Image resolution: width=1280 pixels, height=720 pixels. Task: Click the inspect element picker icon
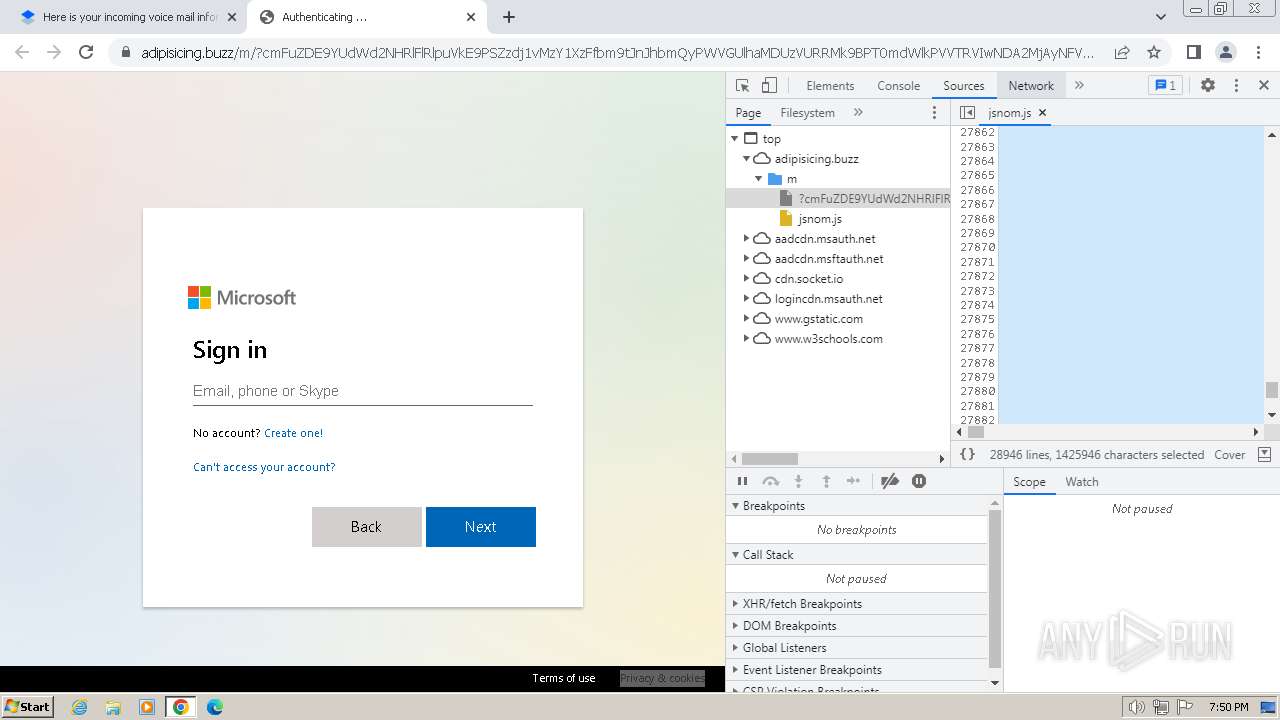[742, 85]
